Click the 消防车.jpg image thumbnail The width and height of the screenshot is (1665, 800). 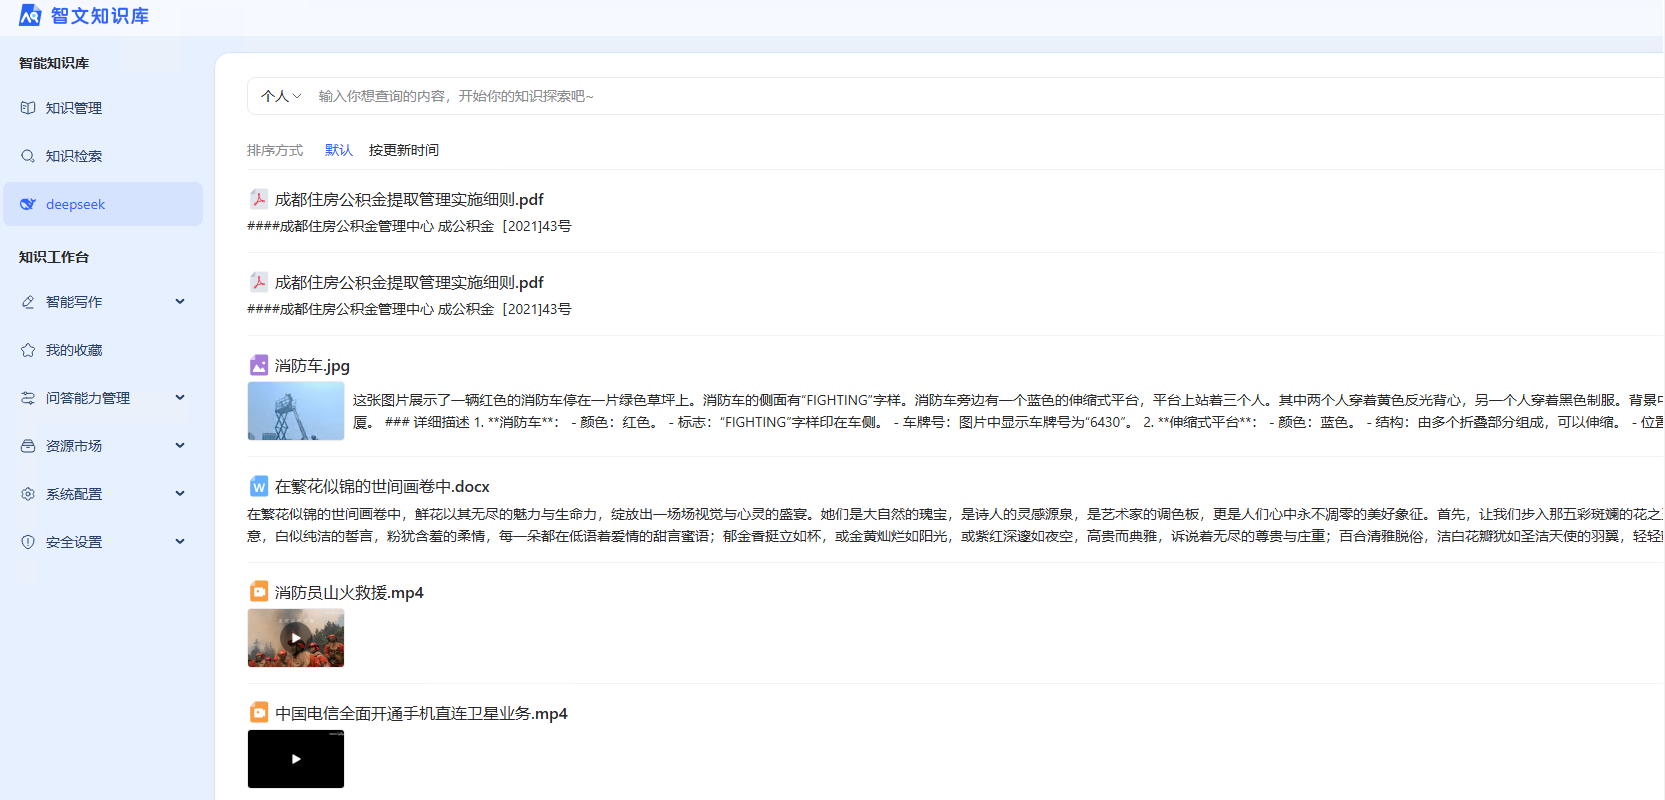(x=296, y=411)
